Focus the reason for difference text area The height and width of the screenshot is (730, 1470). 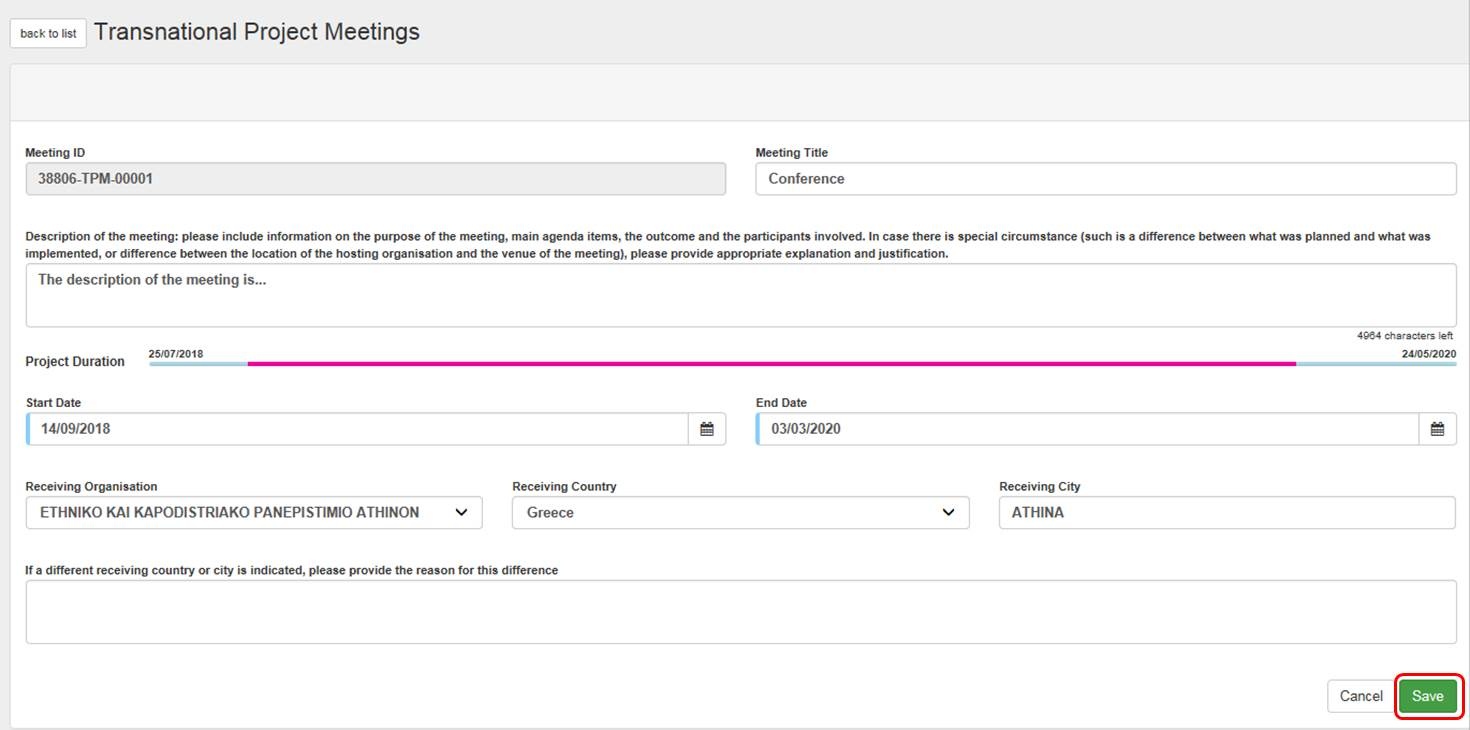click(740, 612)
